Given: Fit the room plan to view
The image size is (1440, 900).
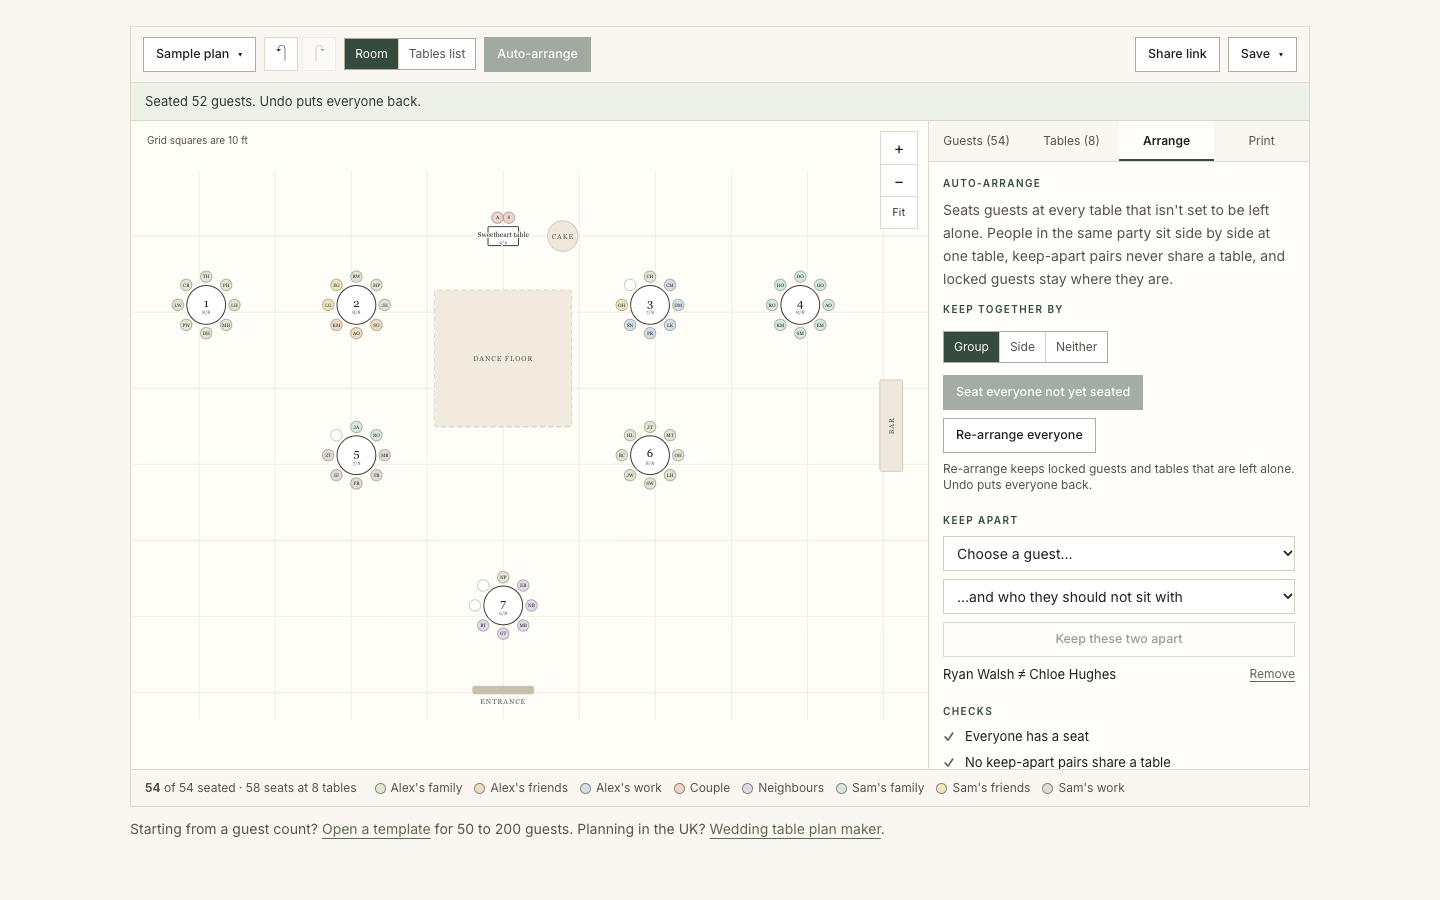Looking at the screenshot, I should [899, 212].
